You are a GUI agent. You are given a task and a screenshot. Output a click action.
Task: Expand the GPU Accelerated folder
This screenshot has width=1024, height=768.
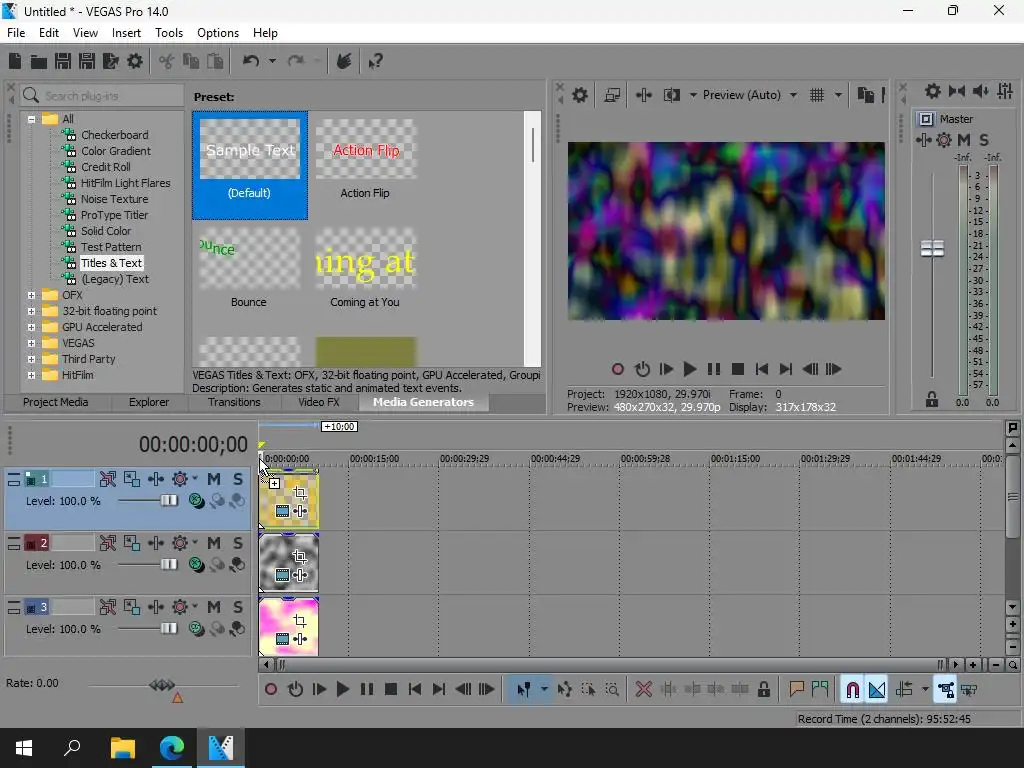[31, 327]
